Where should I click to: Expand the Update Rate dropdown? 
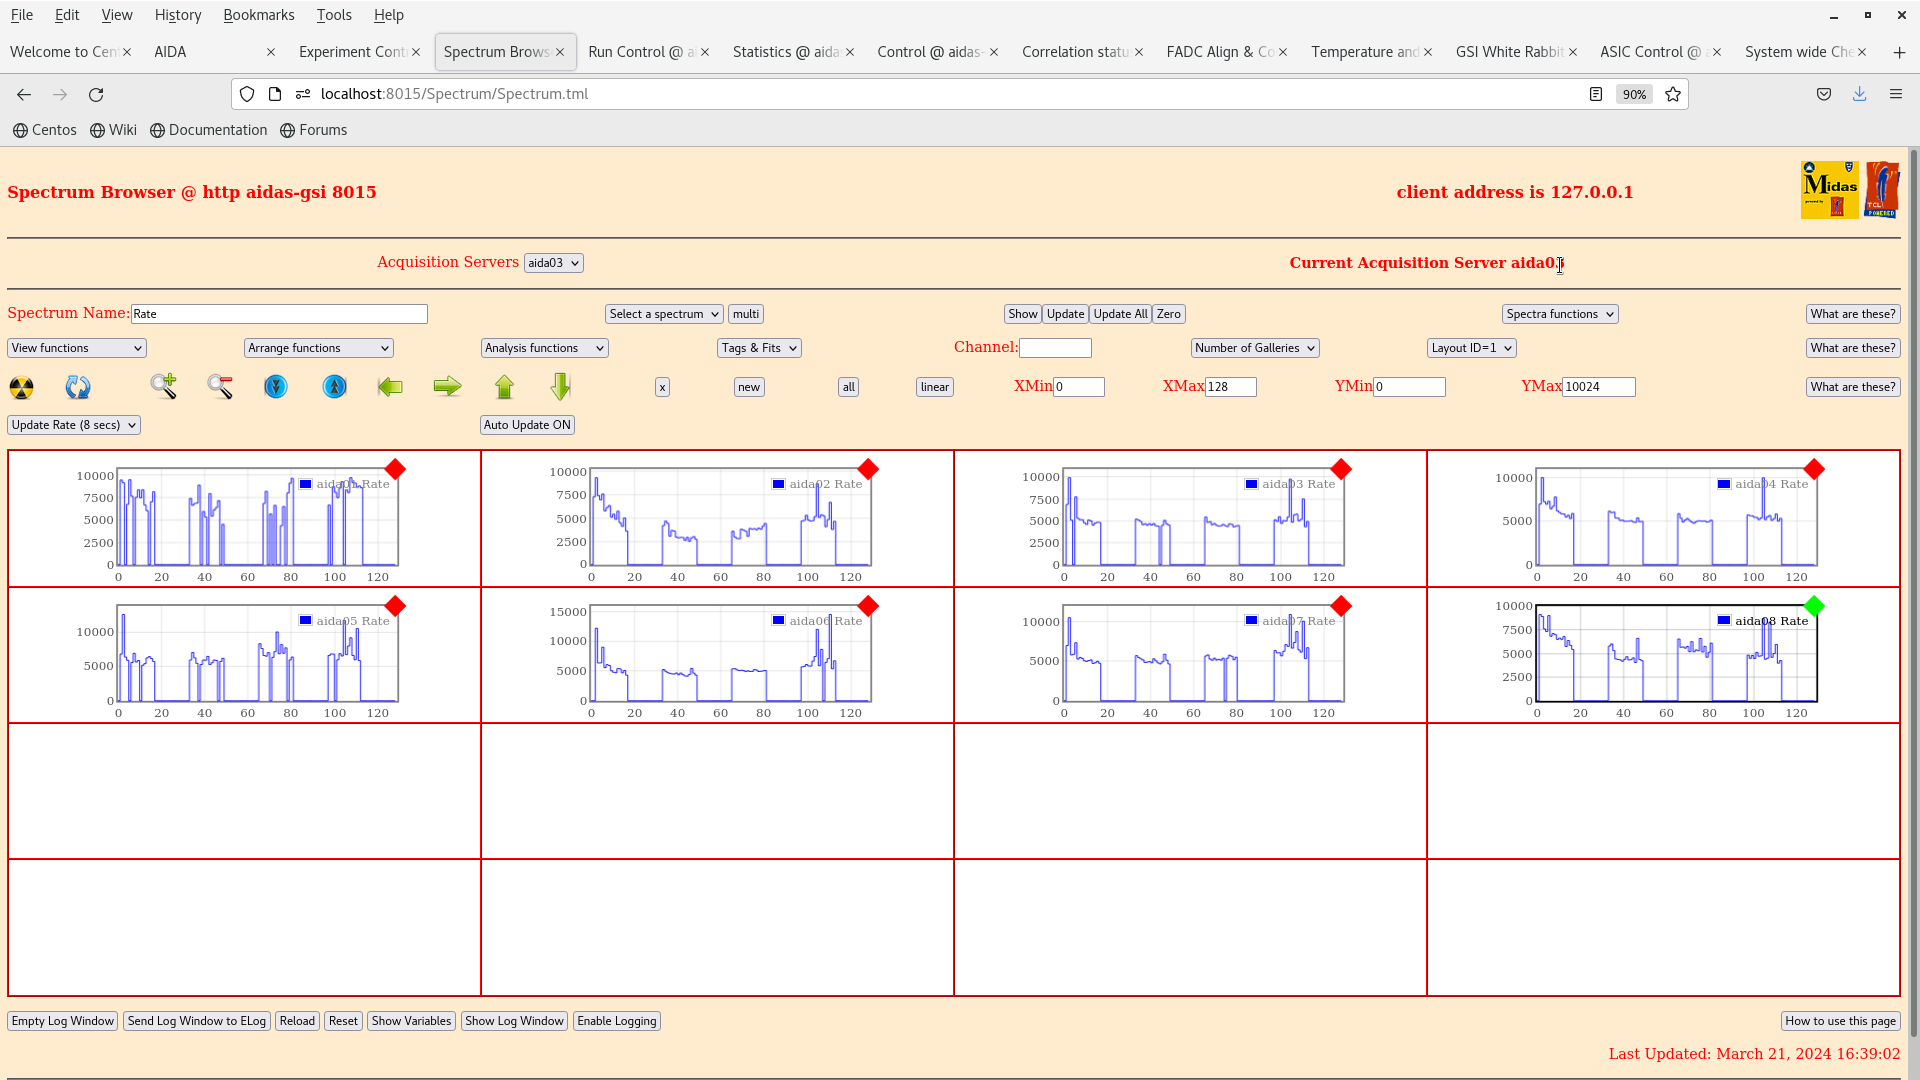point(74,425)
